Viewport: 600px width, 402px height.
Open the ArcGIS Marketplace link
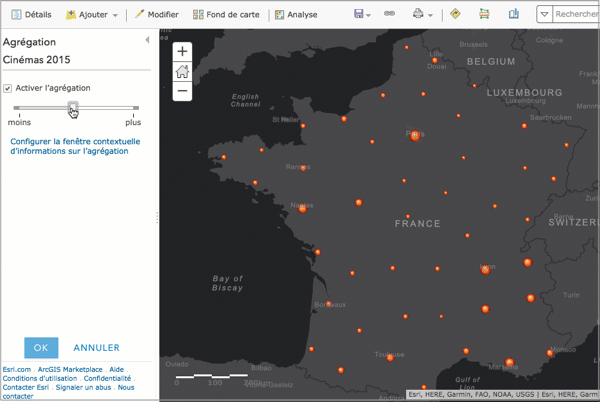(70, 369)
